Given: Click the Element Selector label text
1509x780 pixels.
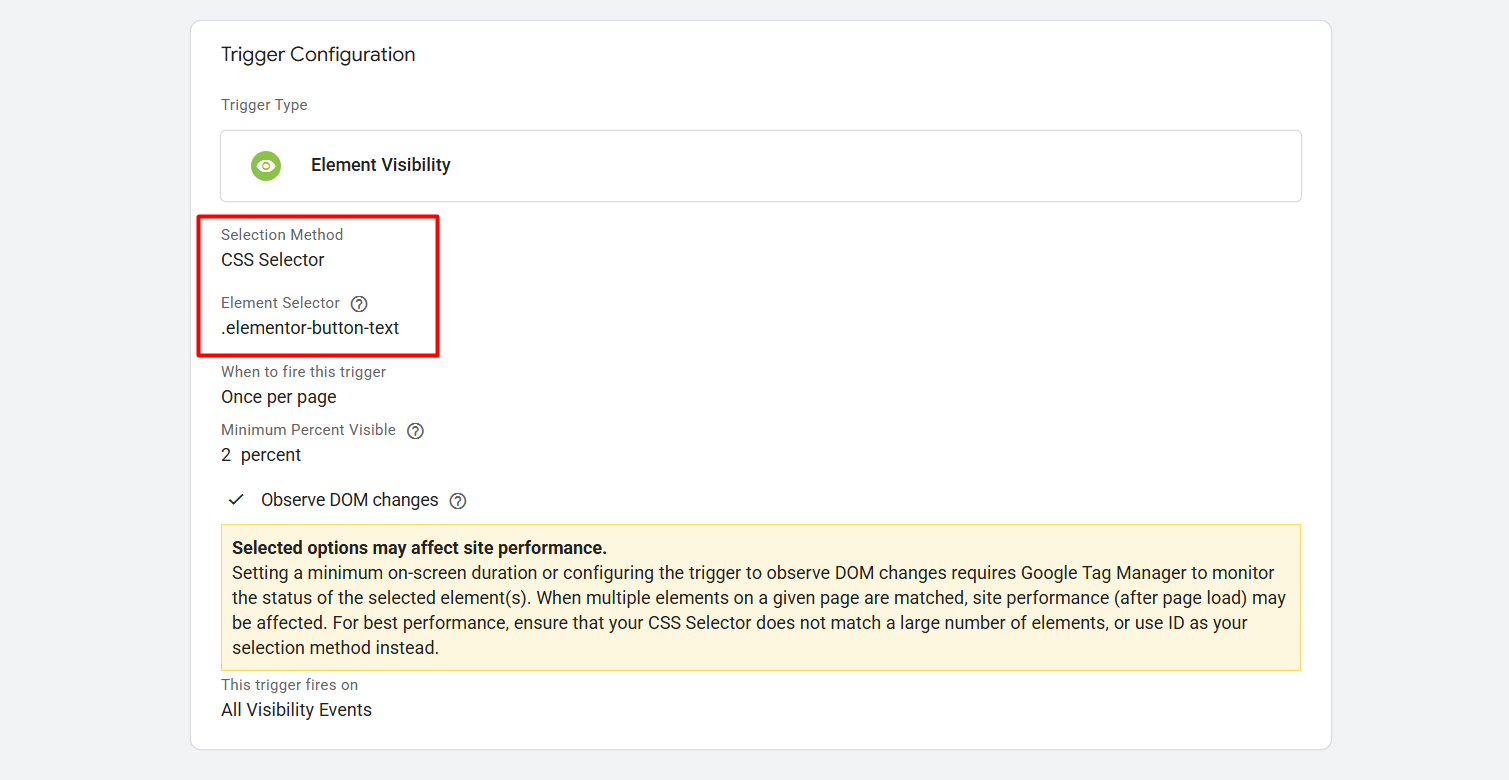Looking at the screenshot, I should (280, 303).
